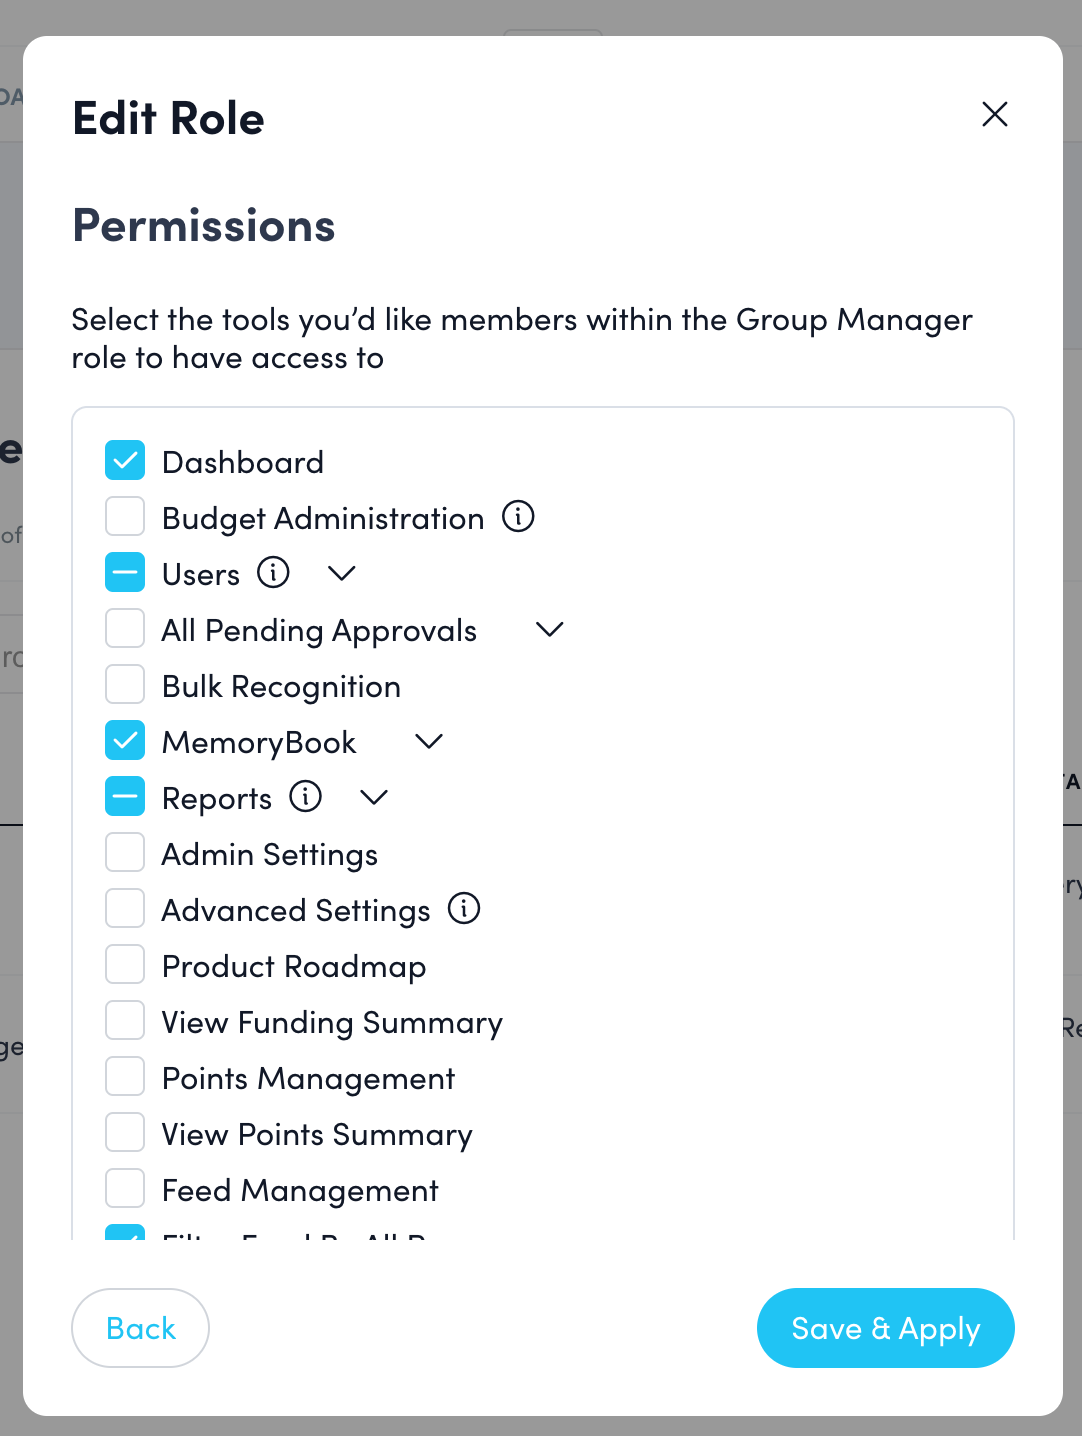Enable Admin Settings access

(x=125, y=852)
